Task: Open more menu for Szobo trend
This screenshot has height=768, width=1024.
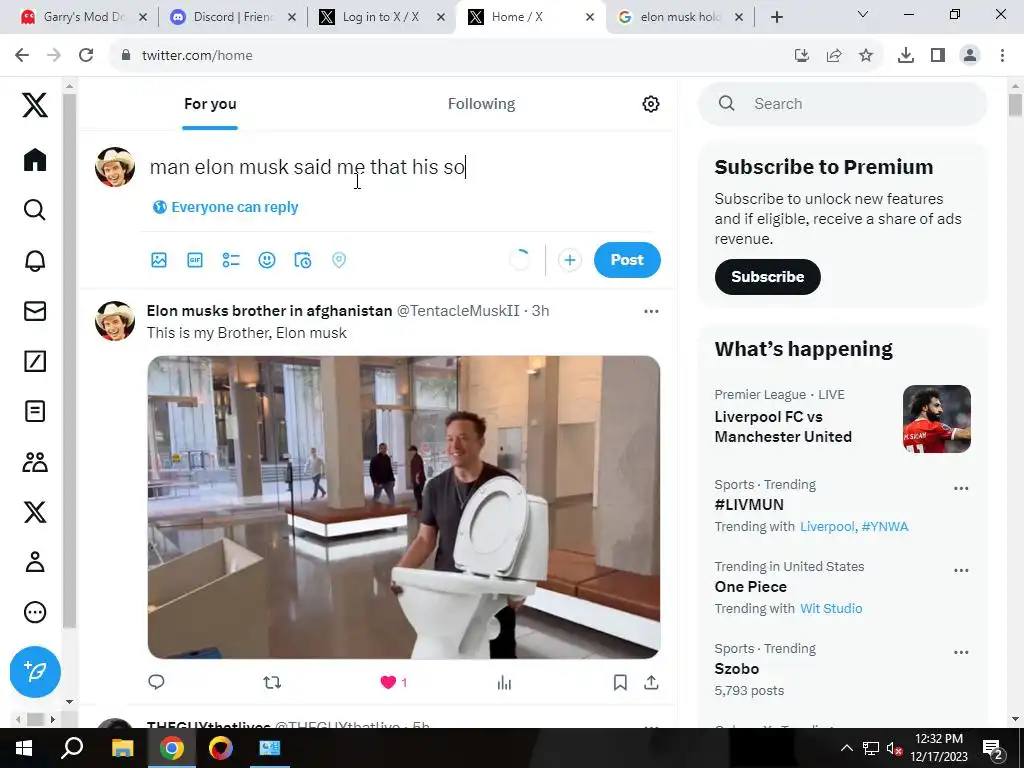Action: (961, 652)
